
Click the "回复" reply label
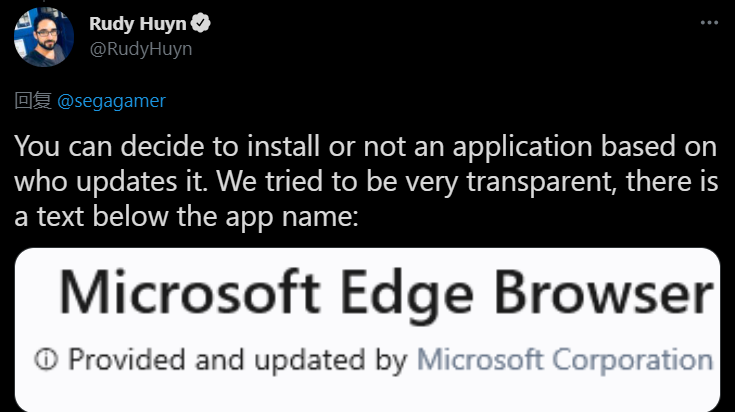click(26, 100)
